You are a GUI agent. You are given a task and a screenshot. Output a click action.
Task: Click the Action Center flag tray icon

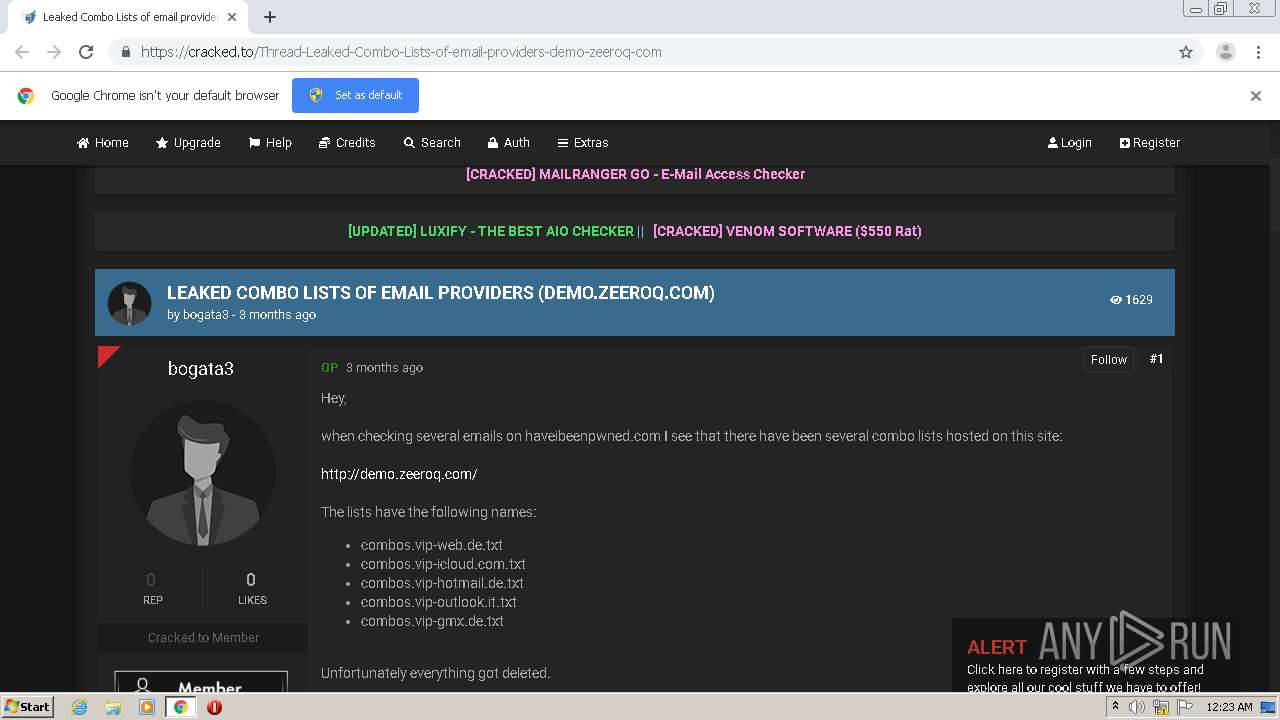pyautogui.click(x=1185, y=707)
